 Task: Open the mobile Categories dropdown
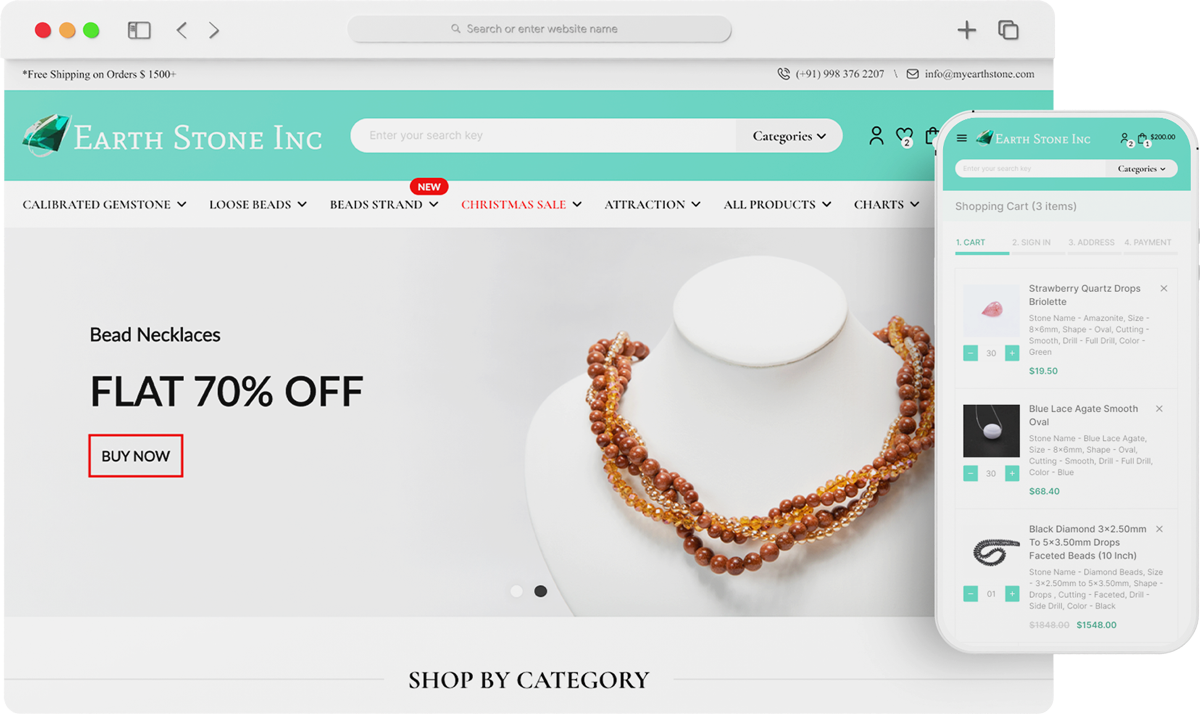click(x=1141, y=169)
